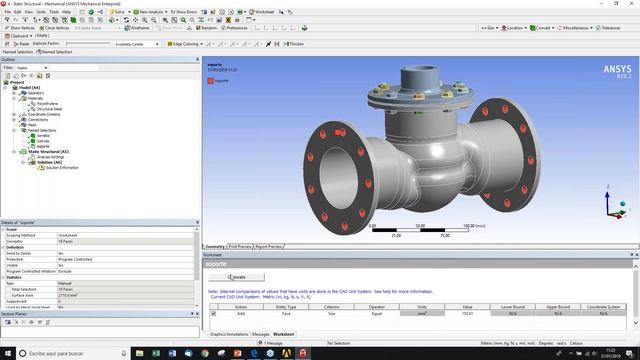This screenshot has width=640, height=360.
Task: Open the View menu
Action: point(29,12)
